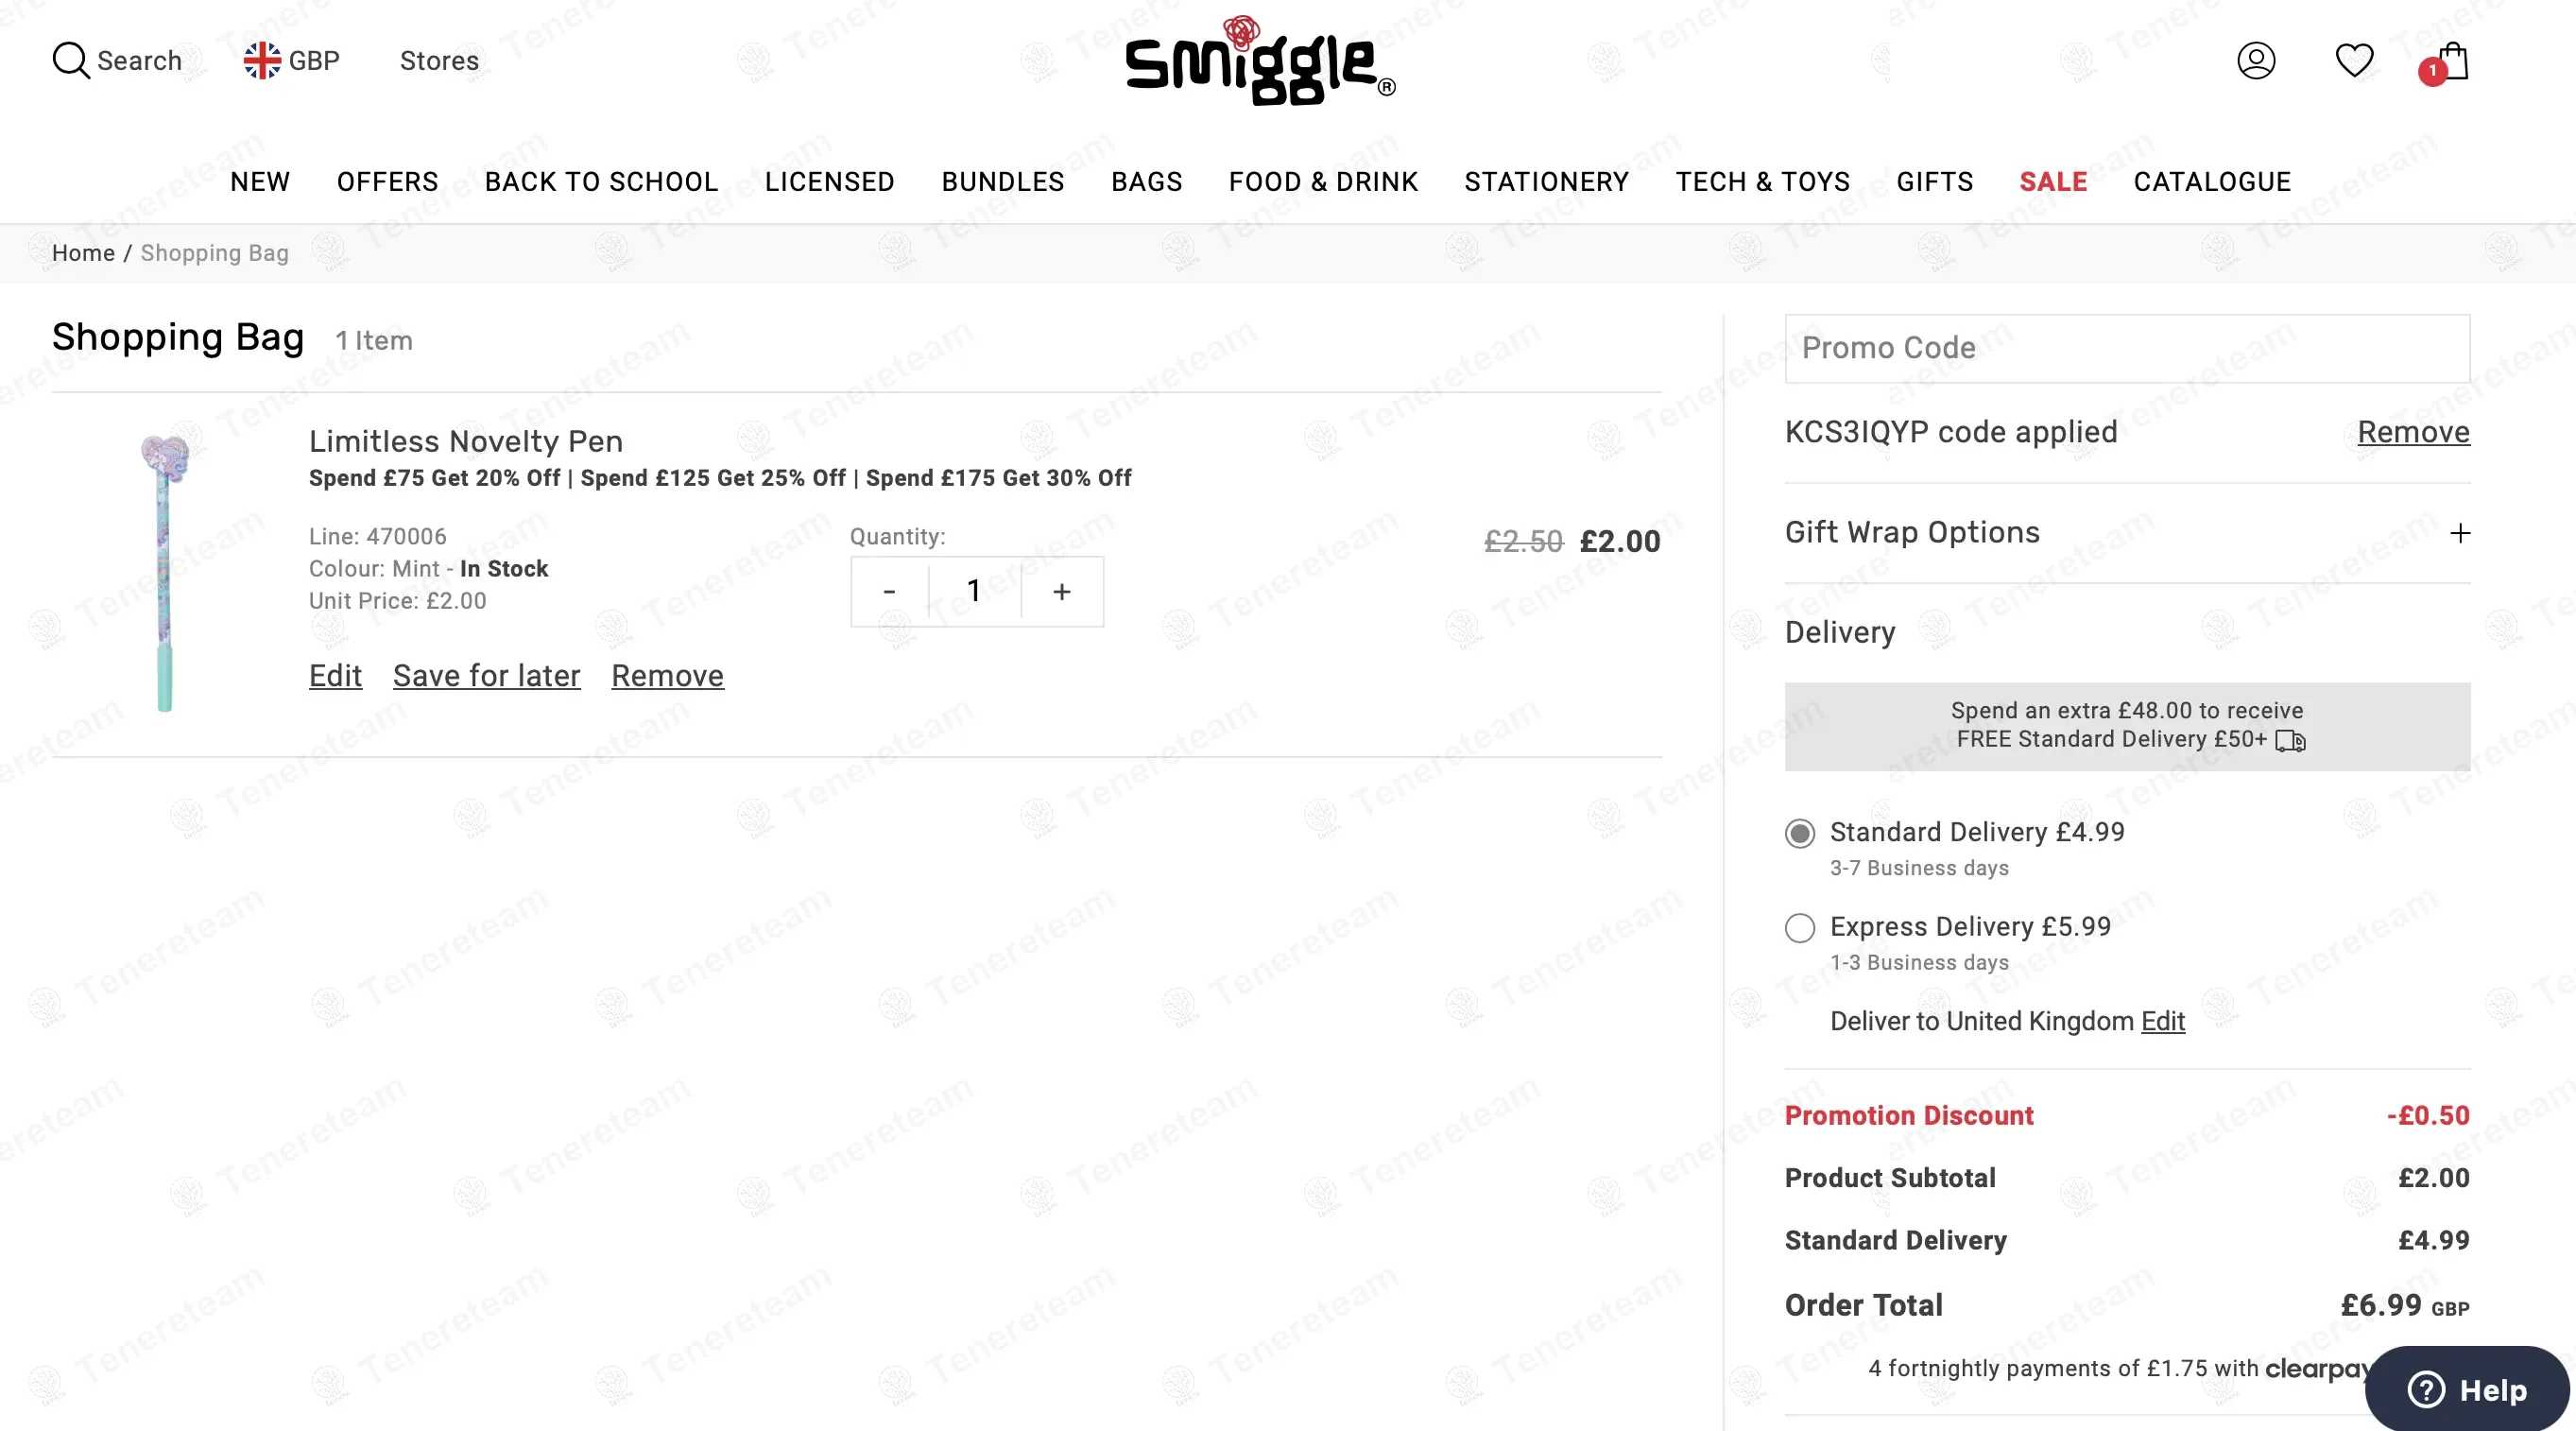Screen dimensions: 2576x1431
Task: Click the Smiggle logo
Action: point(1260,60)
